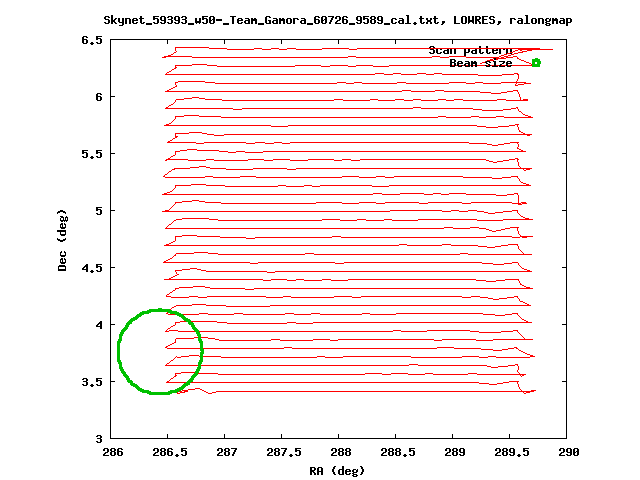Click the 'Scan pattern' legend label
This screenshot has height=480, width=640.
(470, 50)
